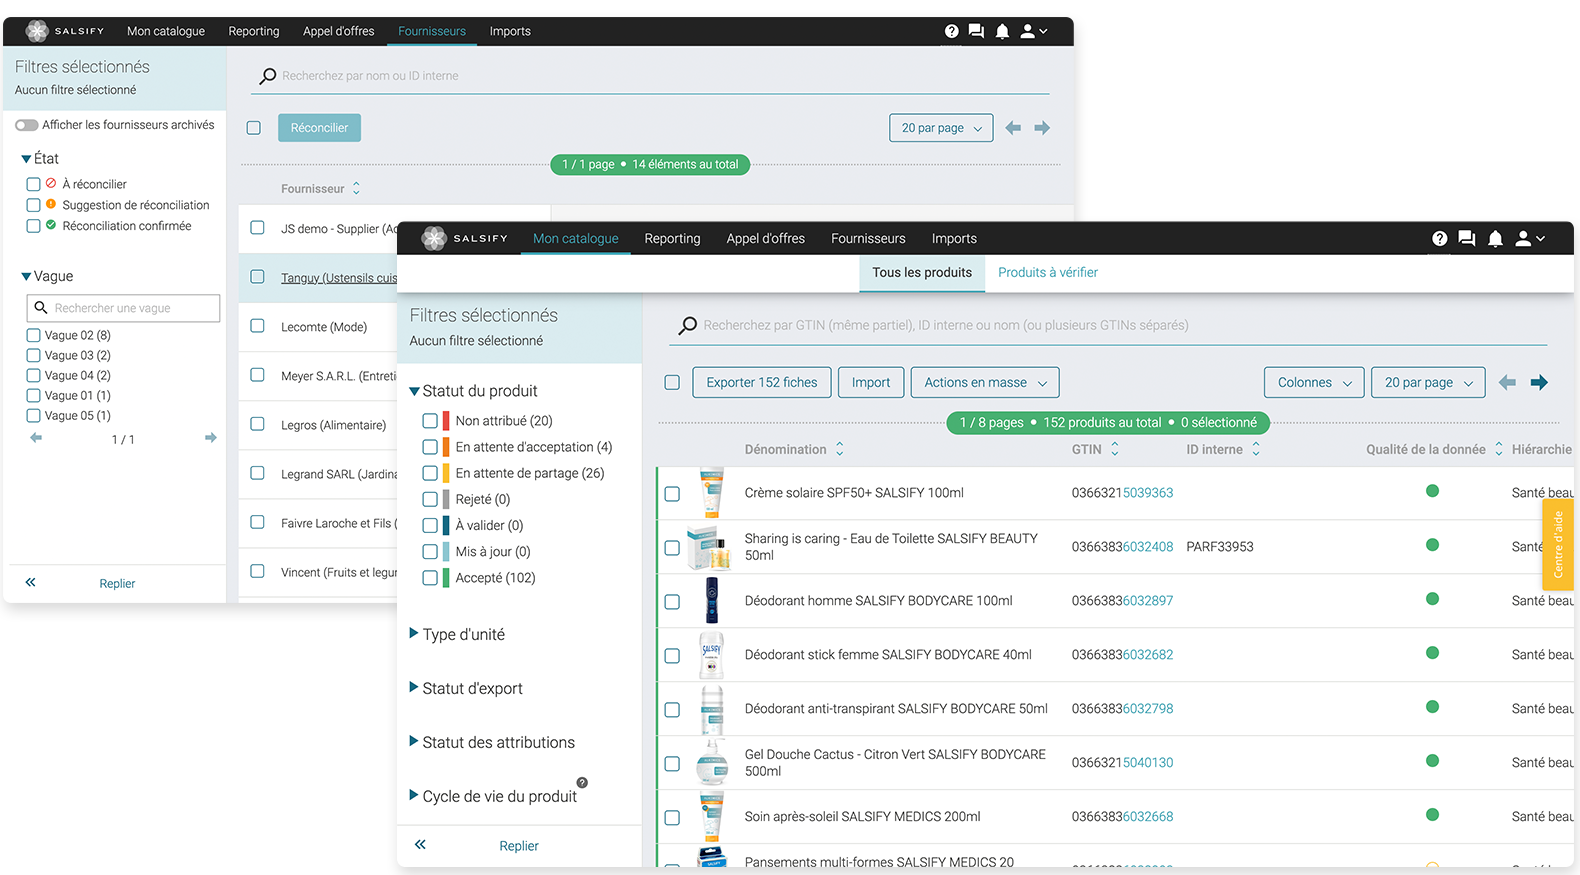This screenshot has height=875, width=1580.
Task: Open 20 par page dropdown in products window
Action: [1428, 382]
